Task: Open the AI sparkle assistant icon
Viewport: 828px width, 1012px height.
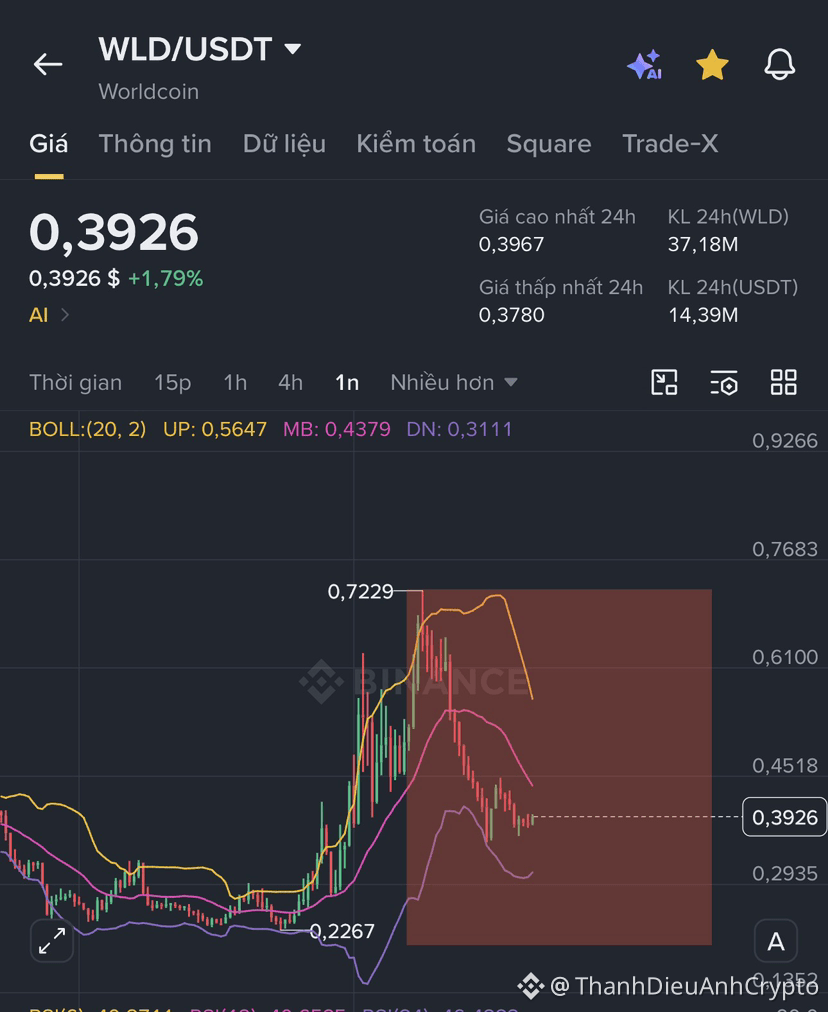Action: click(645, 65)
